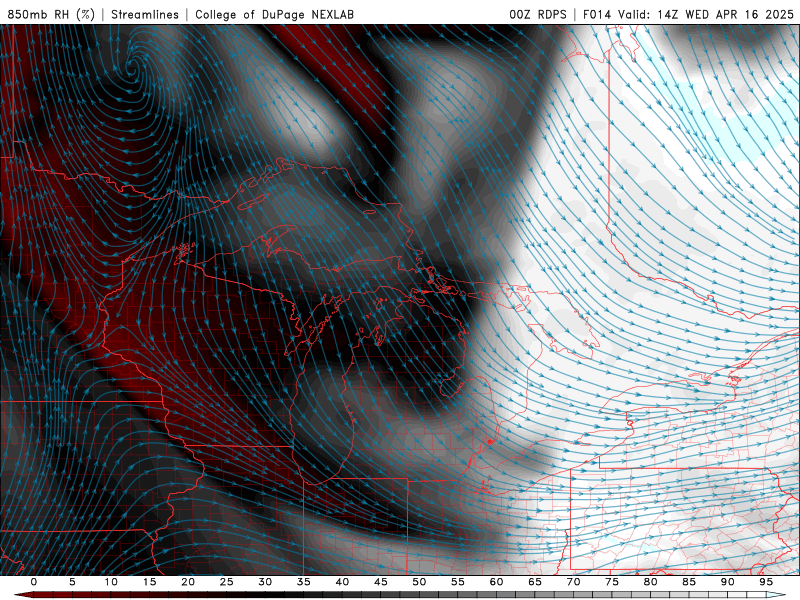Screen dimensions: 800x600
Task: Click the '15' label on the colorbar scale
Action: coord(149,582)
